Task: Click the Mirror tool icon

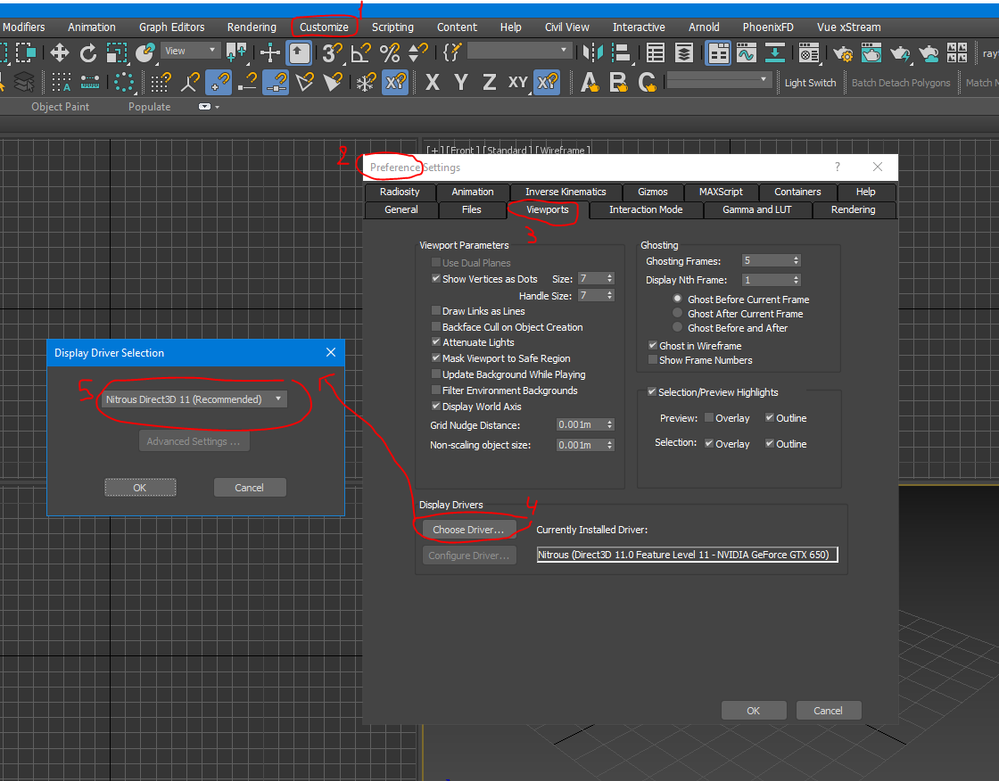Action: 593,53
